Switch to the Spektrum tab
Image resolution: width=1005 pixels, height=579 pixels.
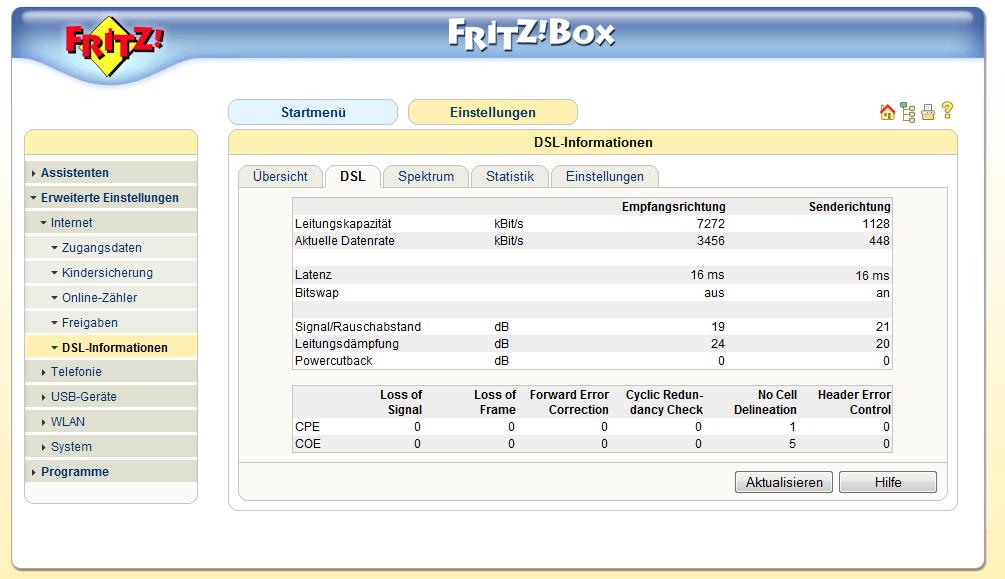[x=426, y=176]
